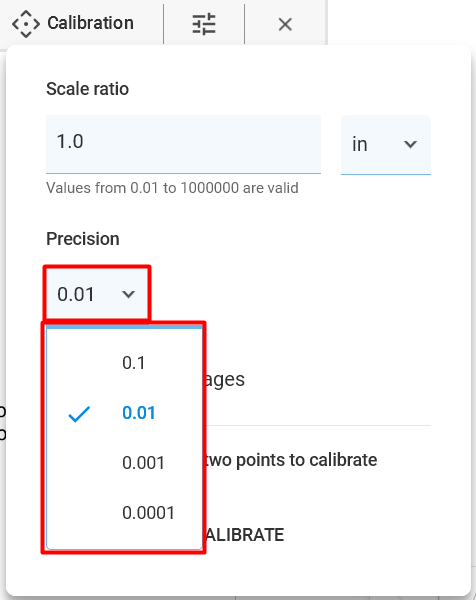
Task: Open the sliders settings icon
Action: pyautogui.click(x=204, y=24)
